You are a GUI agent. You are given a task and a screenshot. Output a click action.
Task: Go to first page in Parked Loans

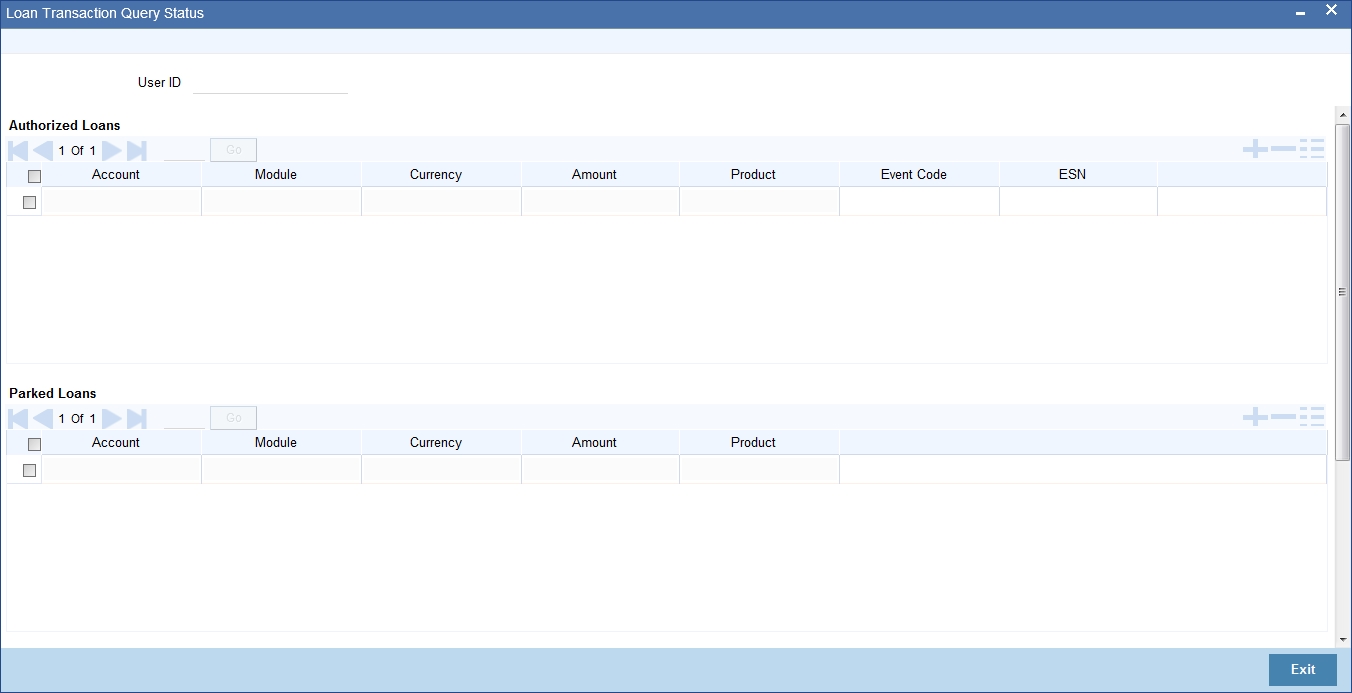point(18,419)
